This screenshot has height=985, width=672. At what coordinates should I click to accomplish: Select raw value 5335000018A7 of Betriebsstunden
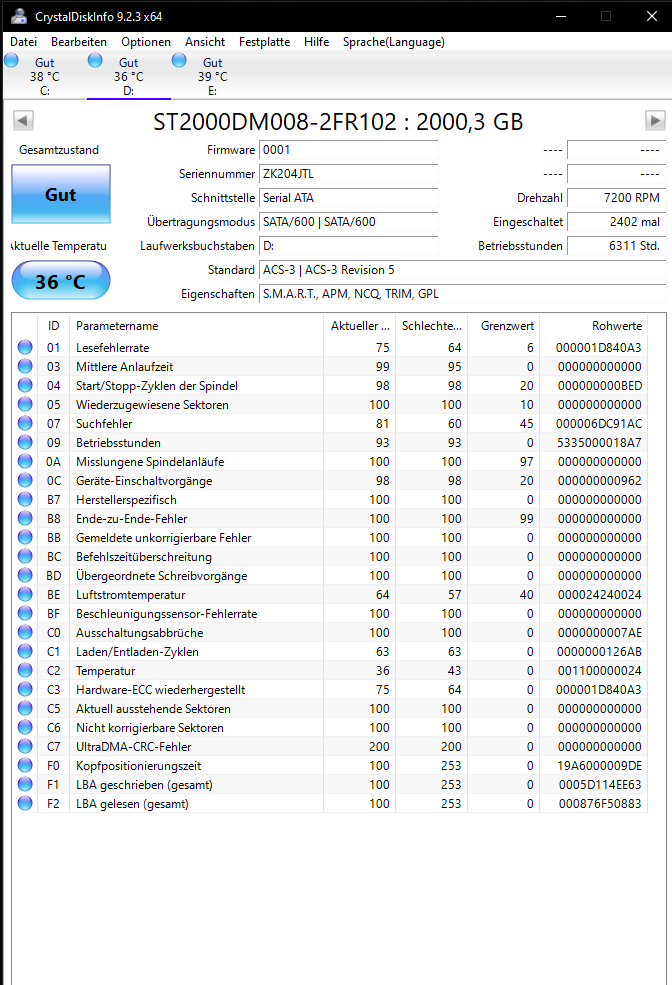[599, 443]
